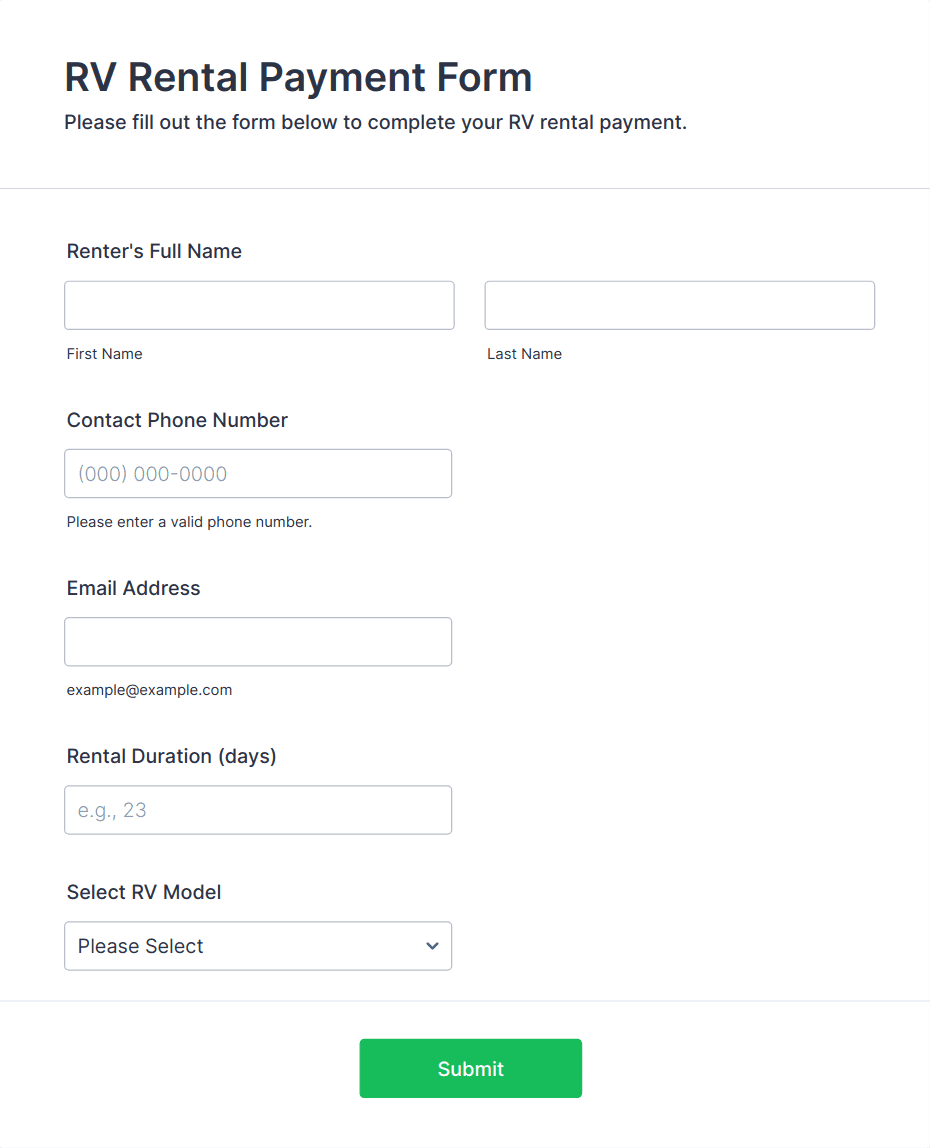Click the Email Address input box
This screenshot has width=930, height=1148.
click(x=257, y=641)
